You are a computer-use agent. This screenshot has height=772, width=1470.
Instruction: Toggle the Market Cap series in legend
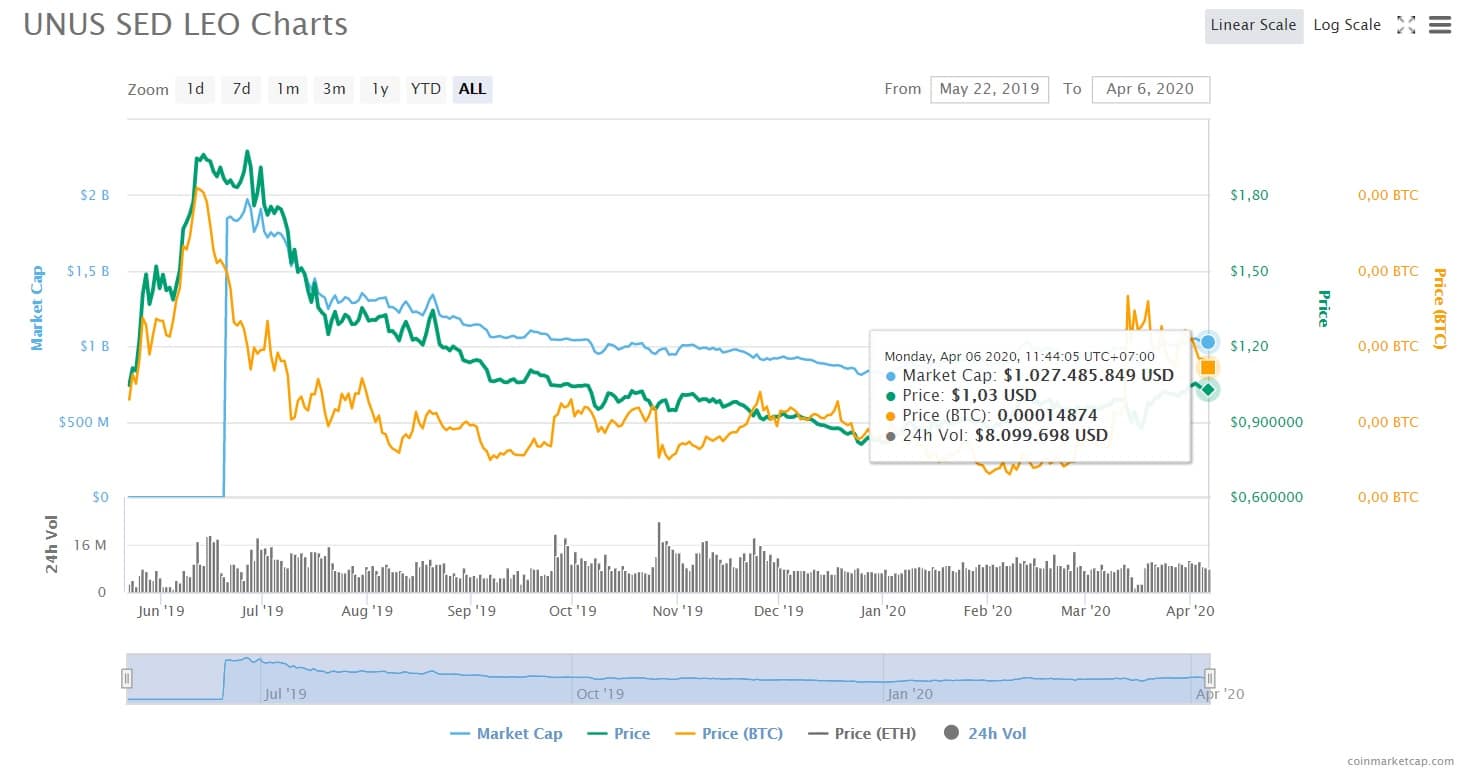pos(506,734)
